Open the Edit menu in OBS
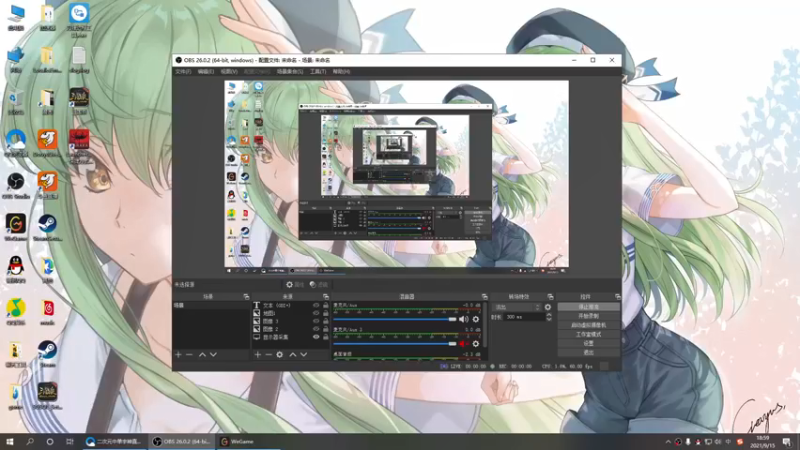 [x=206, y=71]
